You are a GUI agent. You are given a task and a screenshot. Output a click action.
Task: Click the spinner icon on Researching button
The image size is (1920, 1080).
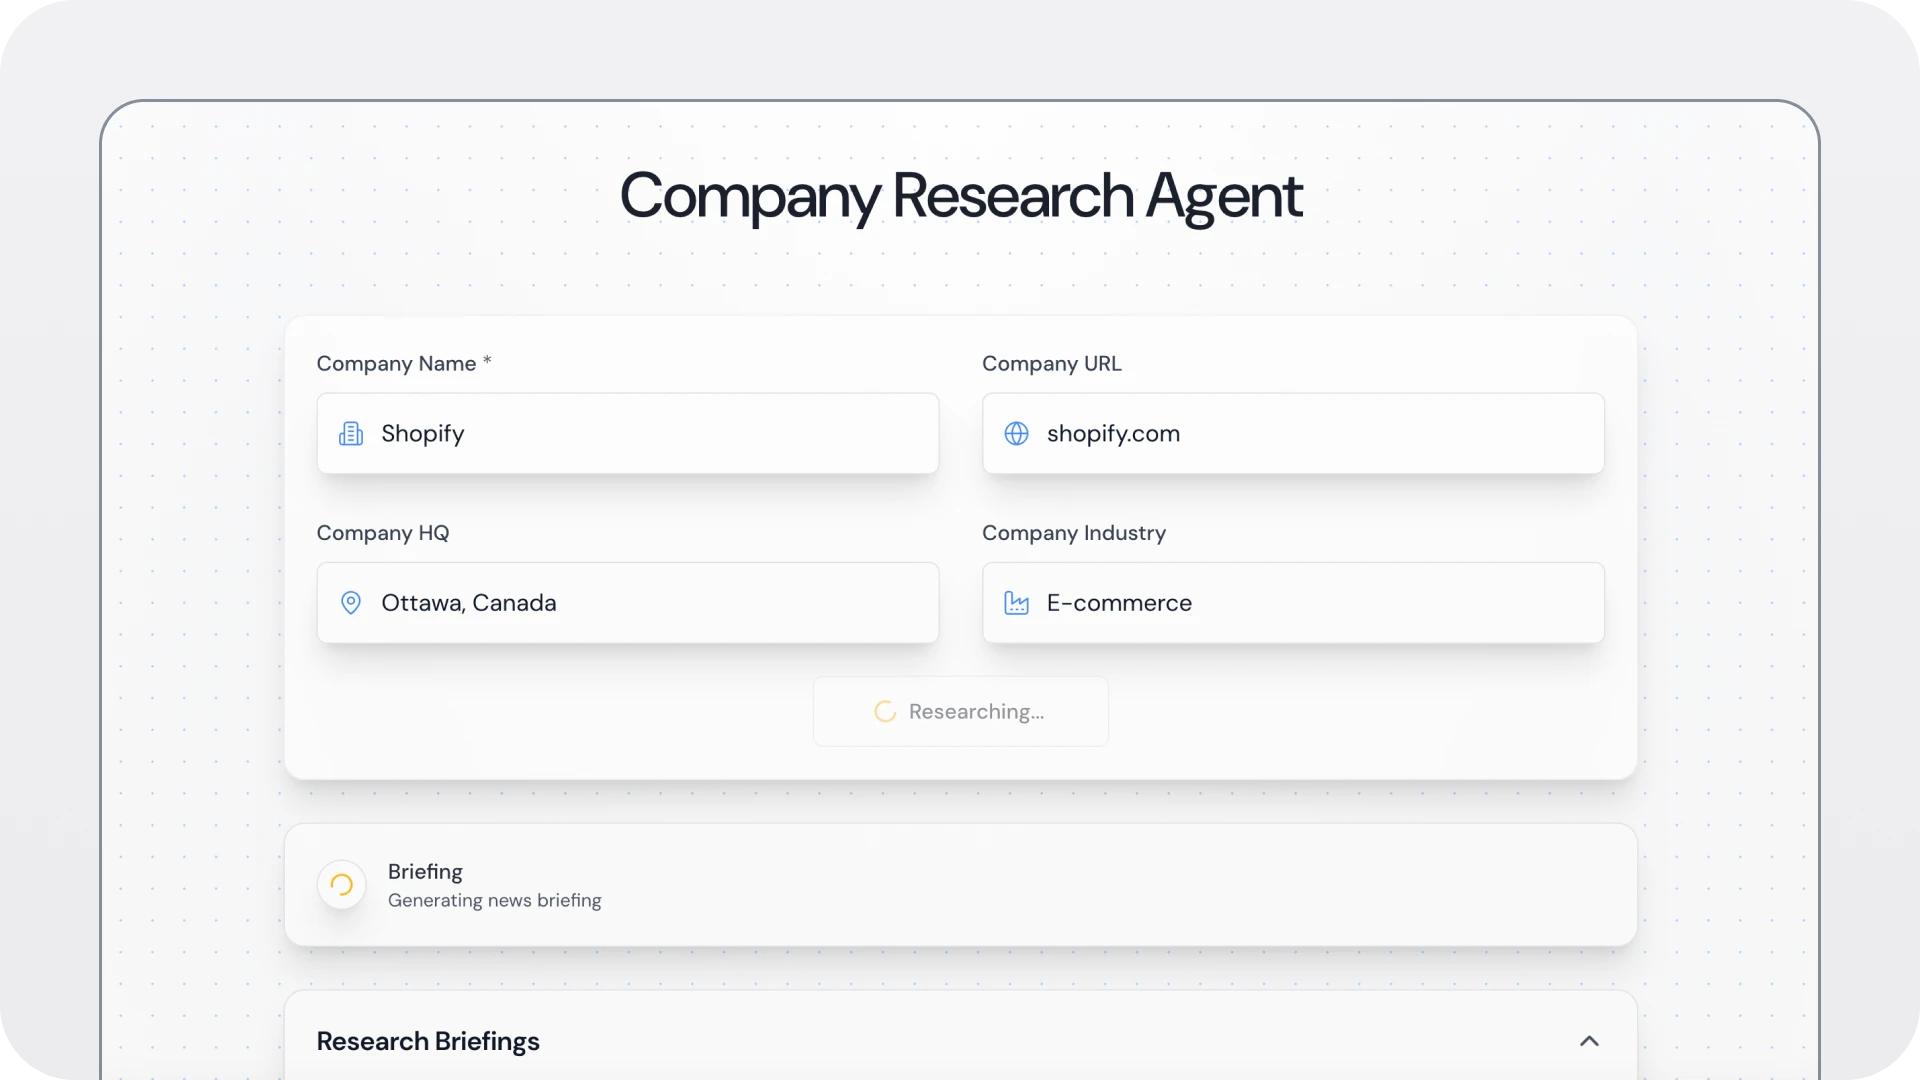[885, 712]
